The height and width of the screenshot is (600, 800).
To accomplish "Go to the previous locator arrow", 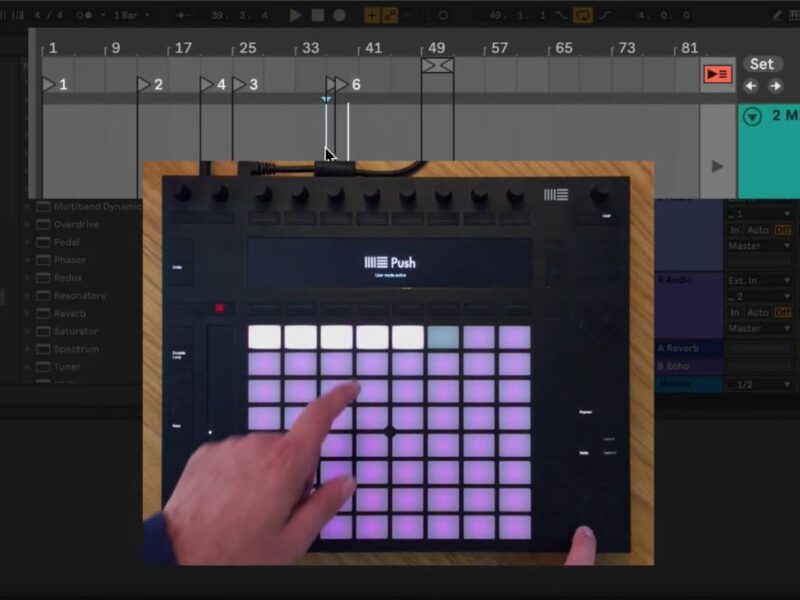I will pos(751,86).
